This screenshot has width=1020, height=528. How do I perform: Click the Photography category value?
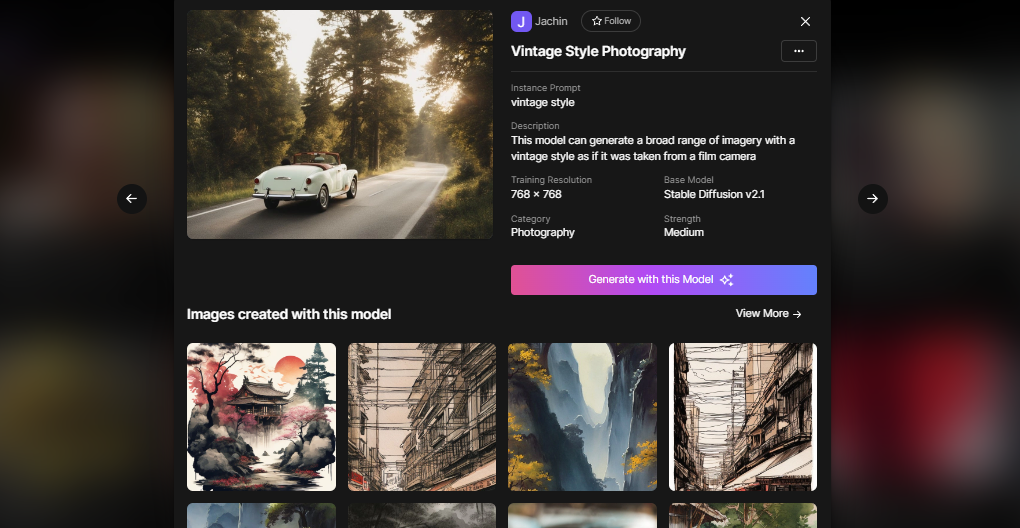click(543, 233)
